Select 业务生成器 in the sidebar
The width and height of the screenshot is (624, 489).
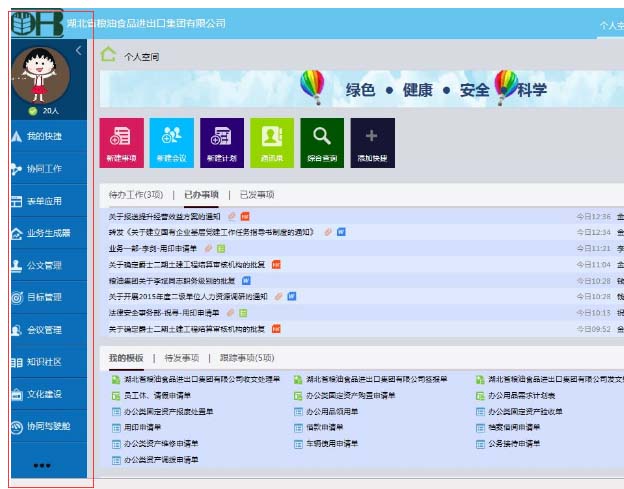point(49,233)
